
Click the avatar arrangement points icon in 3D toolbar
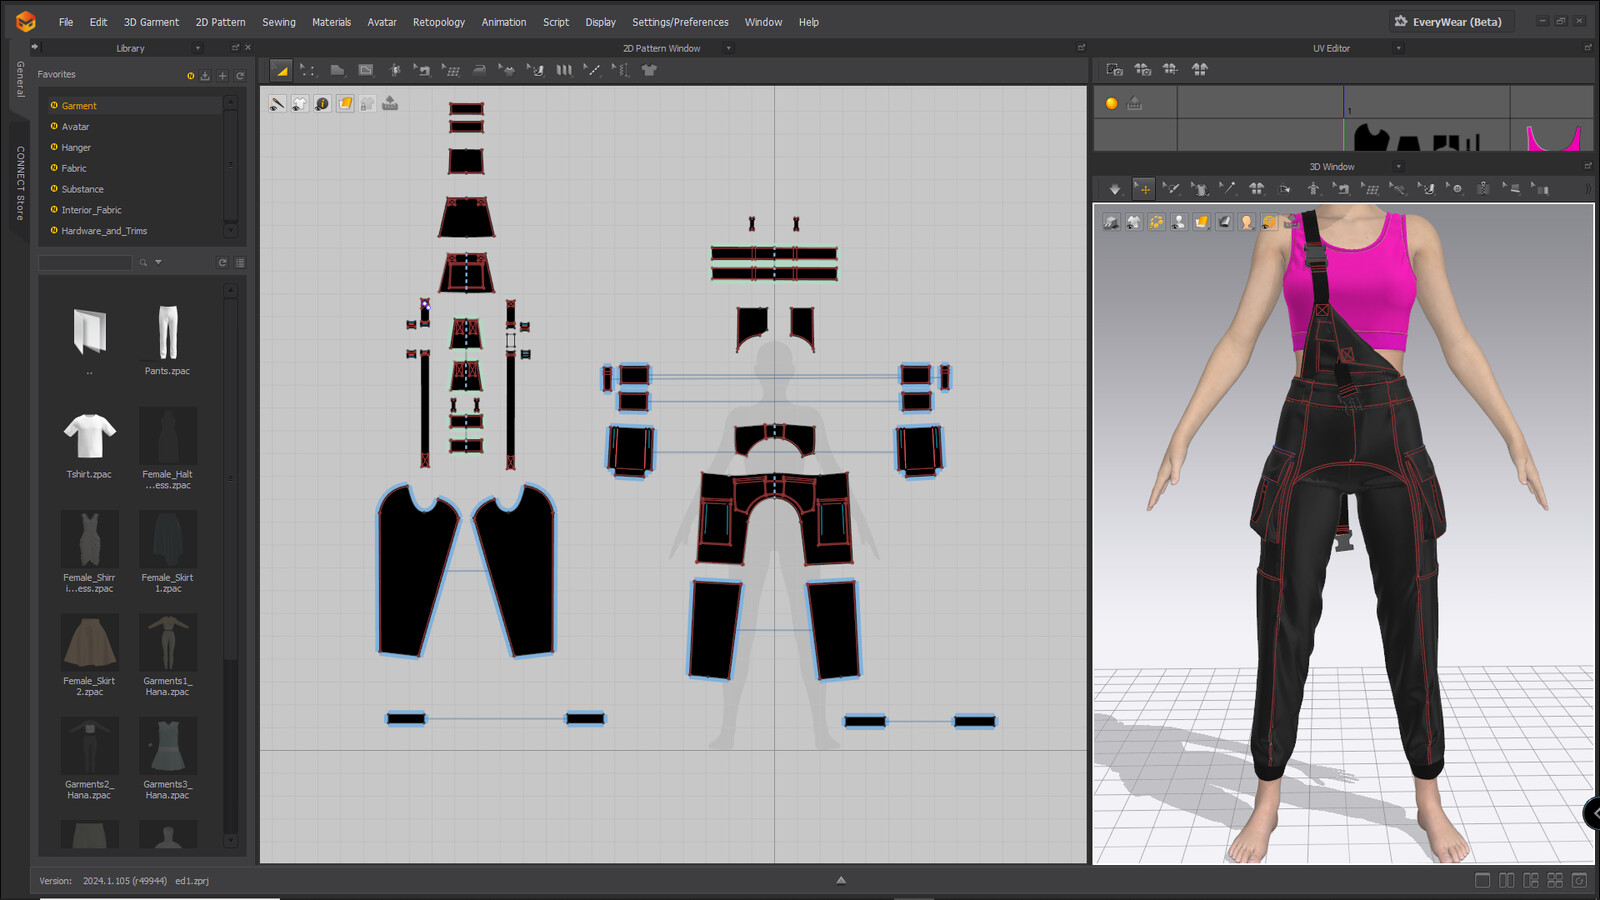pos(1313,188)
